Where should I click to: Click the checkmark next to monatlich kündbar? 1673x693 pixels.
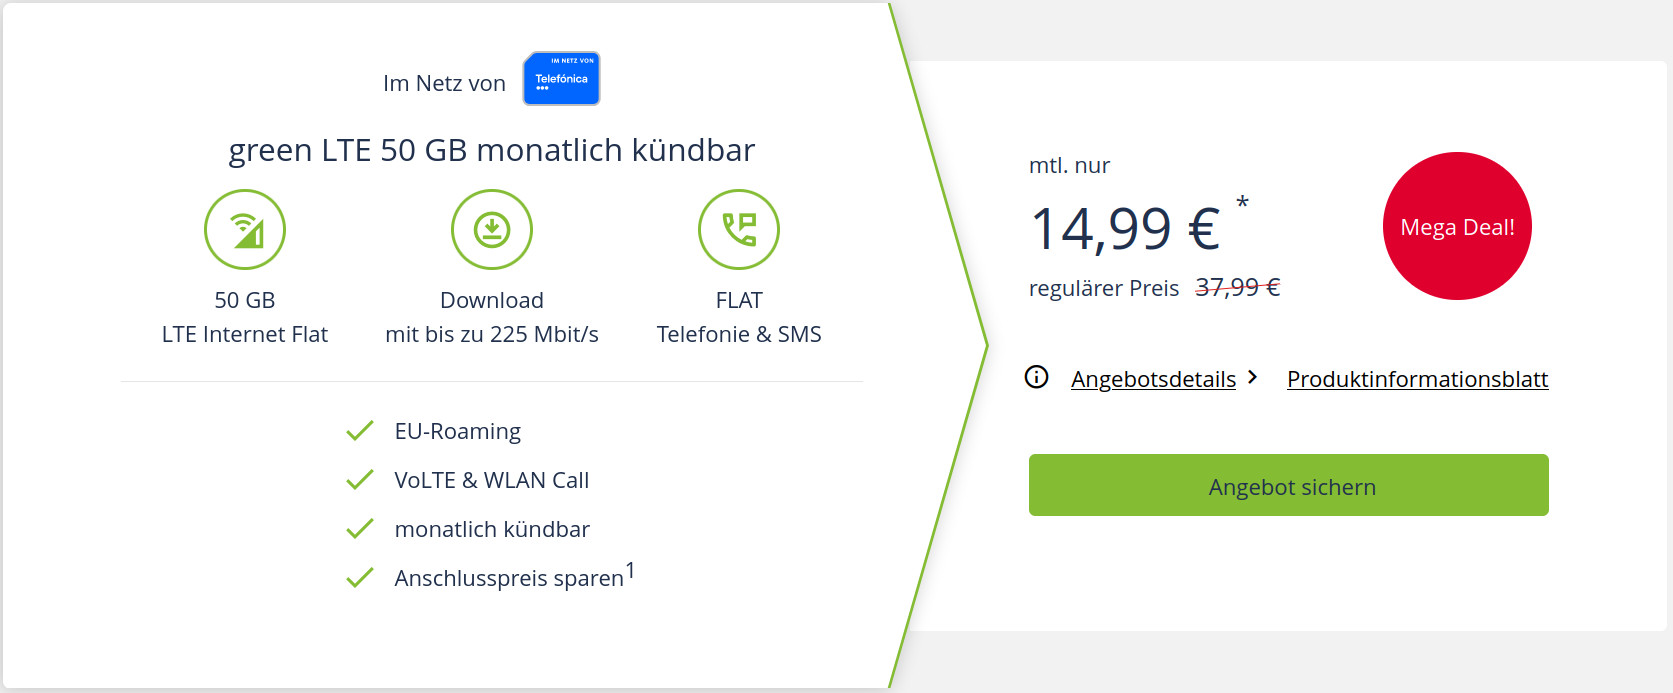(x=360, y=529)
